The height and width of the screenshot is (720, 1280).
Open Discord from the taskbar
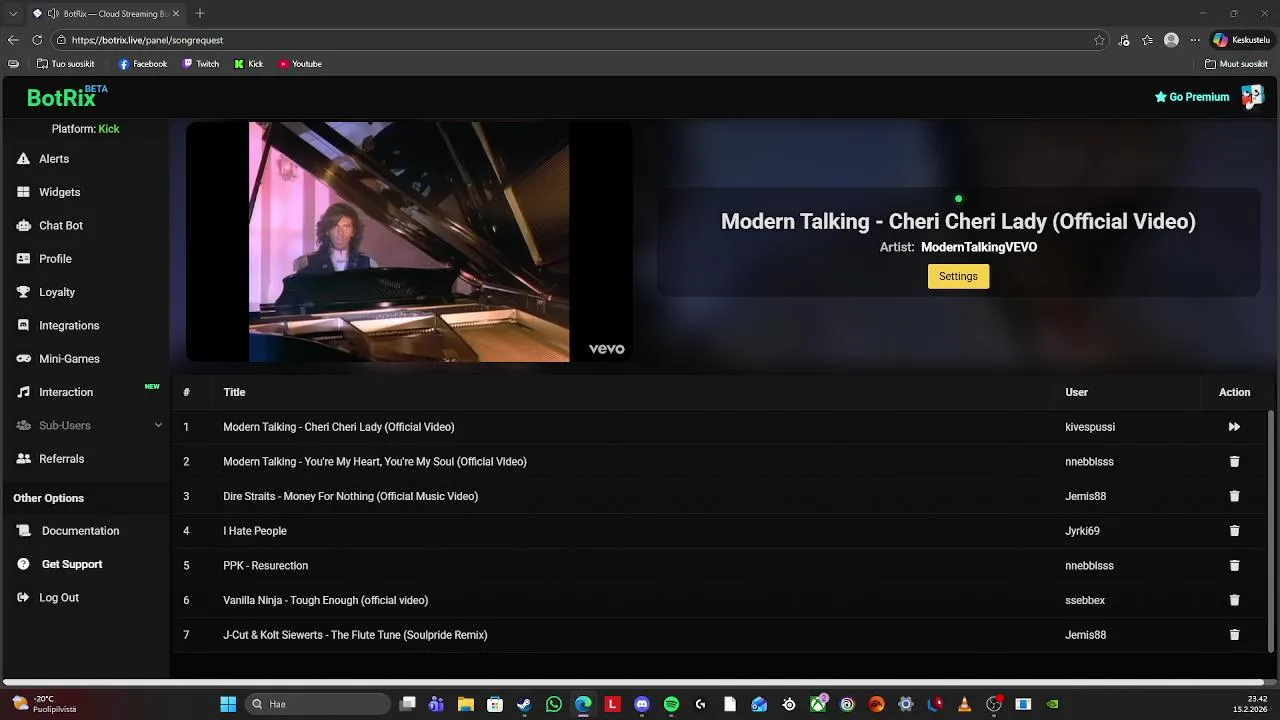point(642,704)
